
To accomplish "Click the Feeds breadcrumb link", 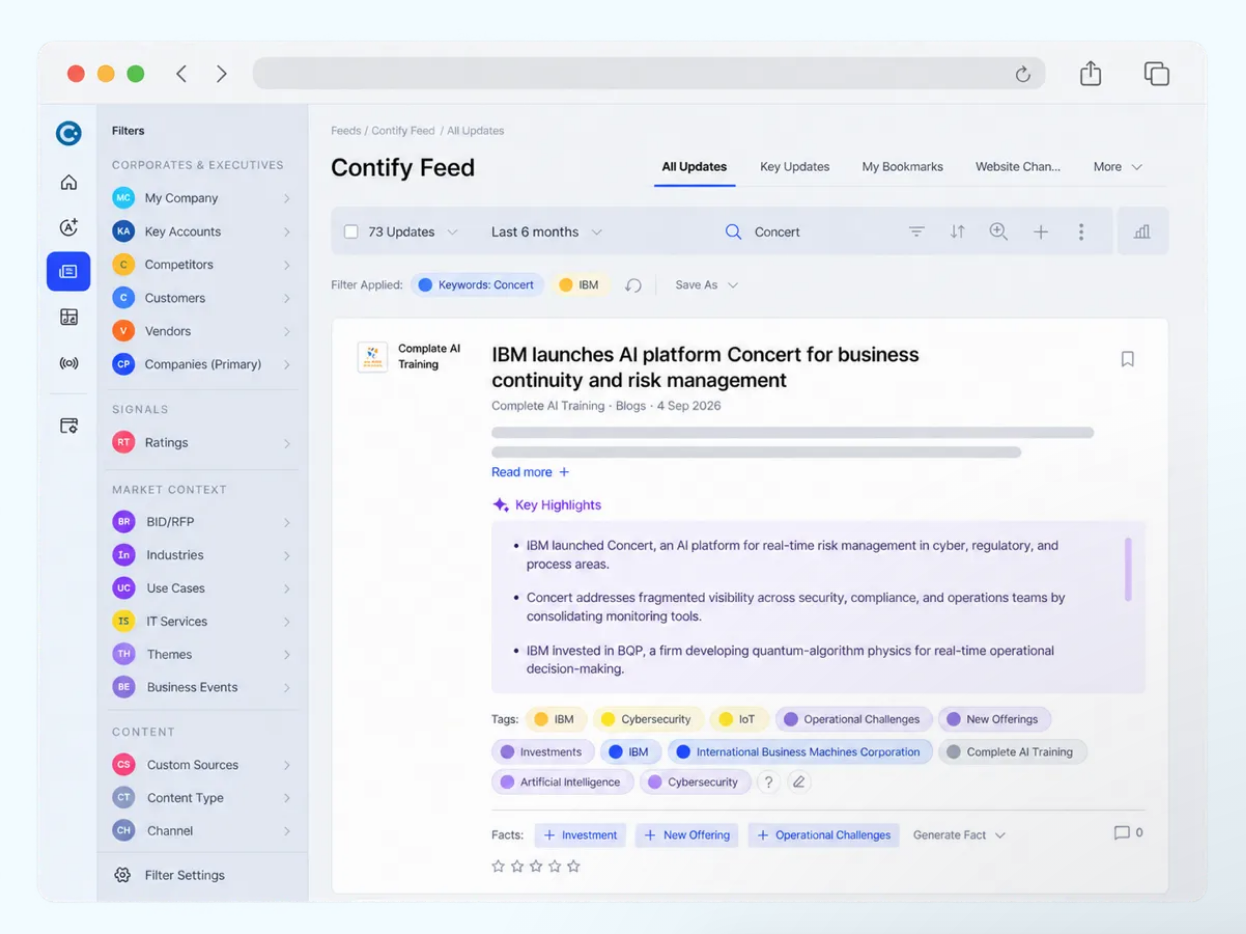I will (x=346, y=131).
